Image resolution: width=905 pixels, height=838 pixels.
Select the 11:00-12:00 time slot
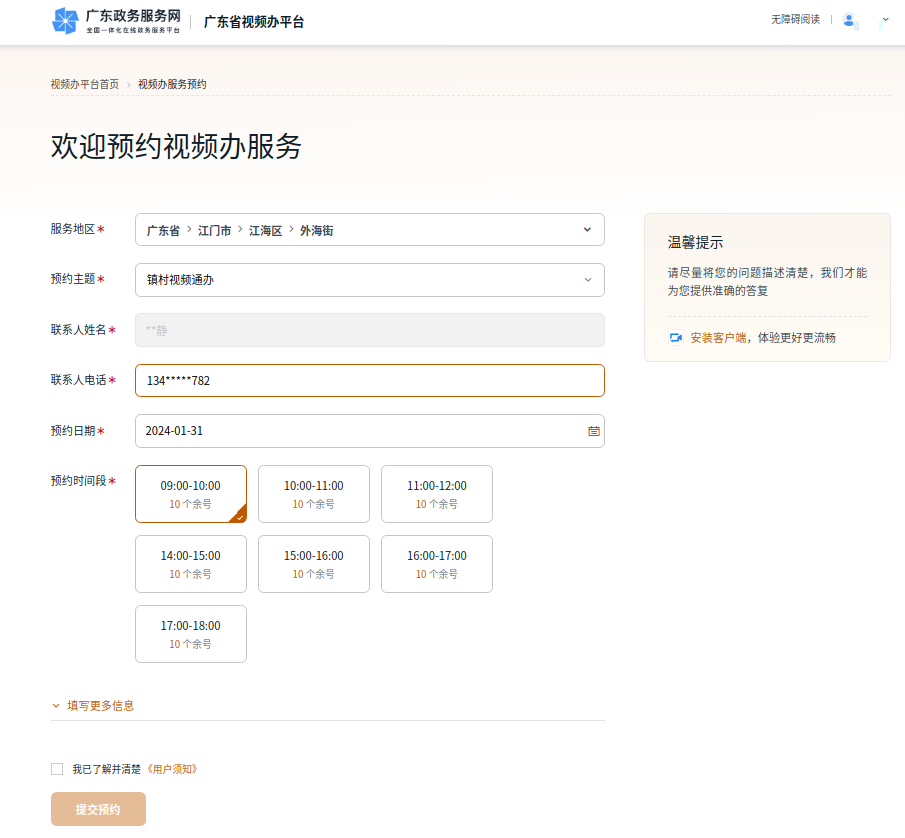click(437, 494)
